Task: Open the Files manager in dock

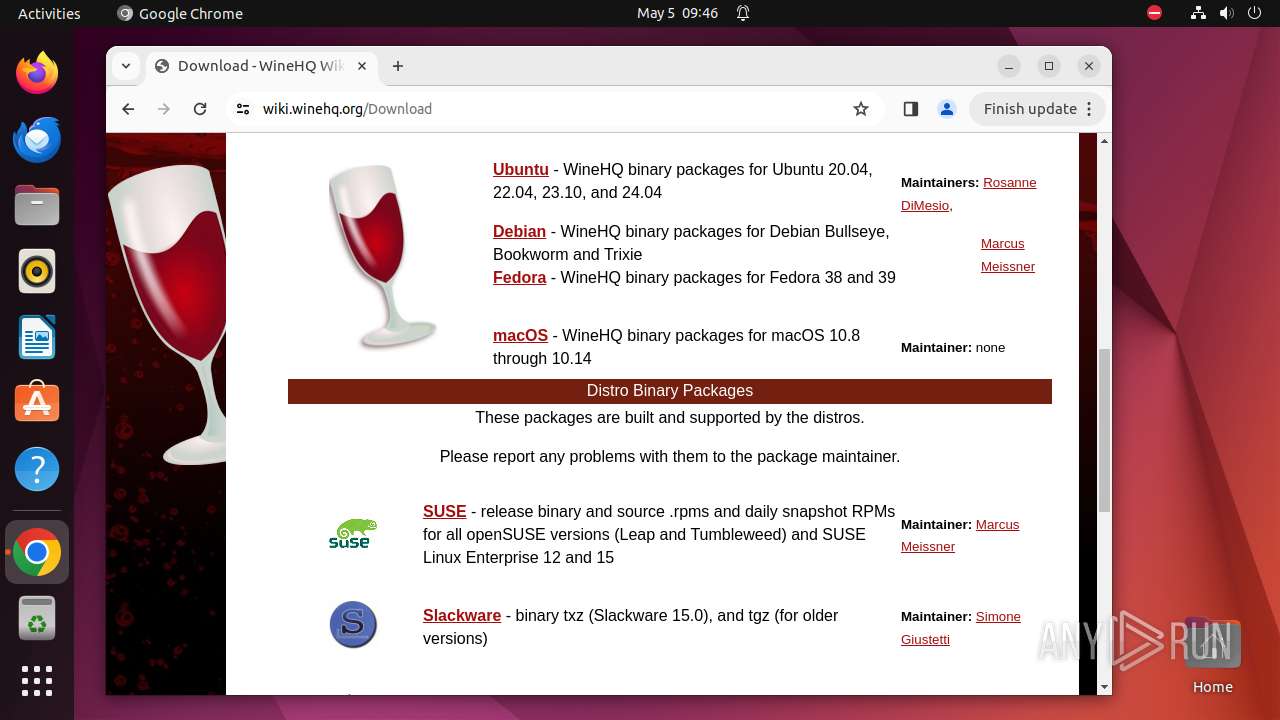Action: [37, 205]
